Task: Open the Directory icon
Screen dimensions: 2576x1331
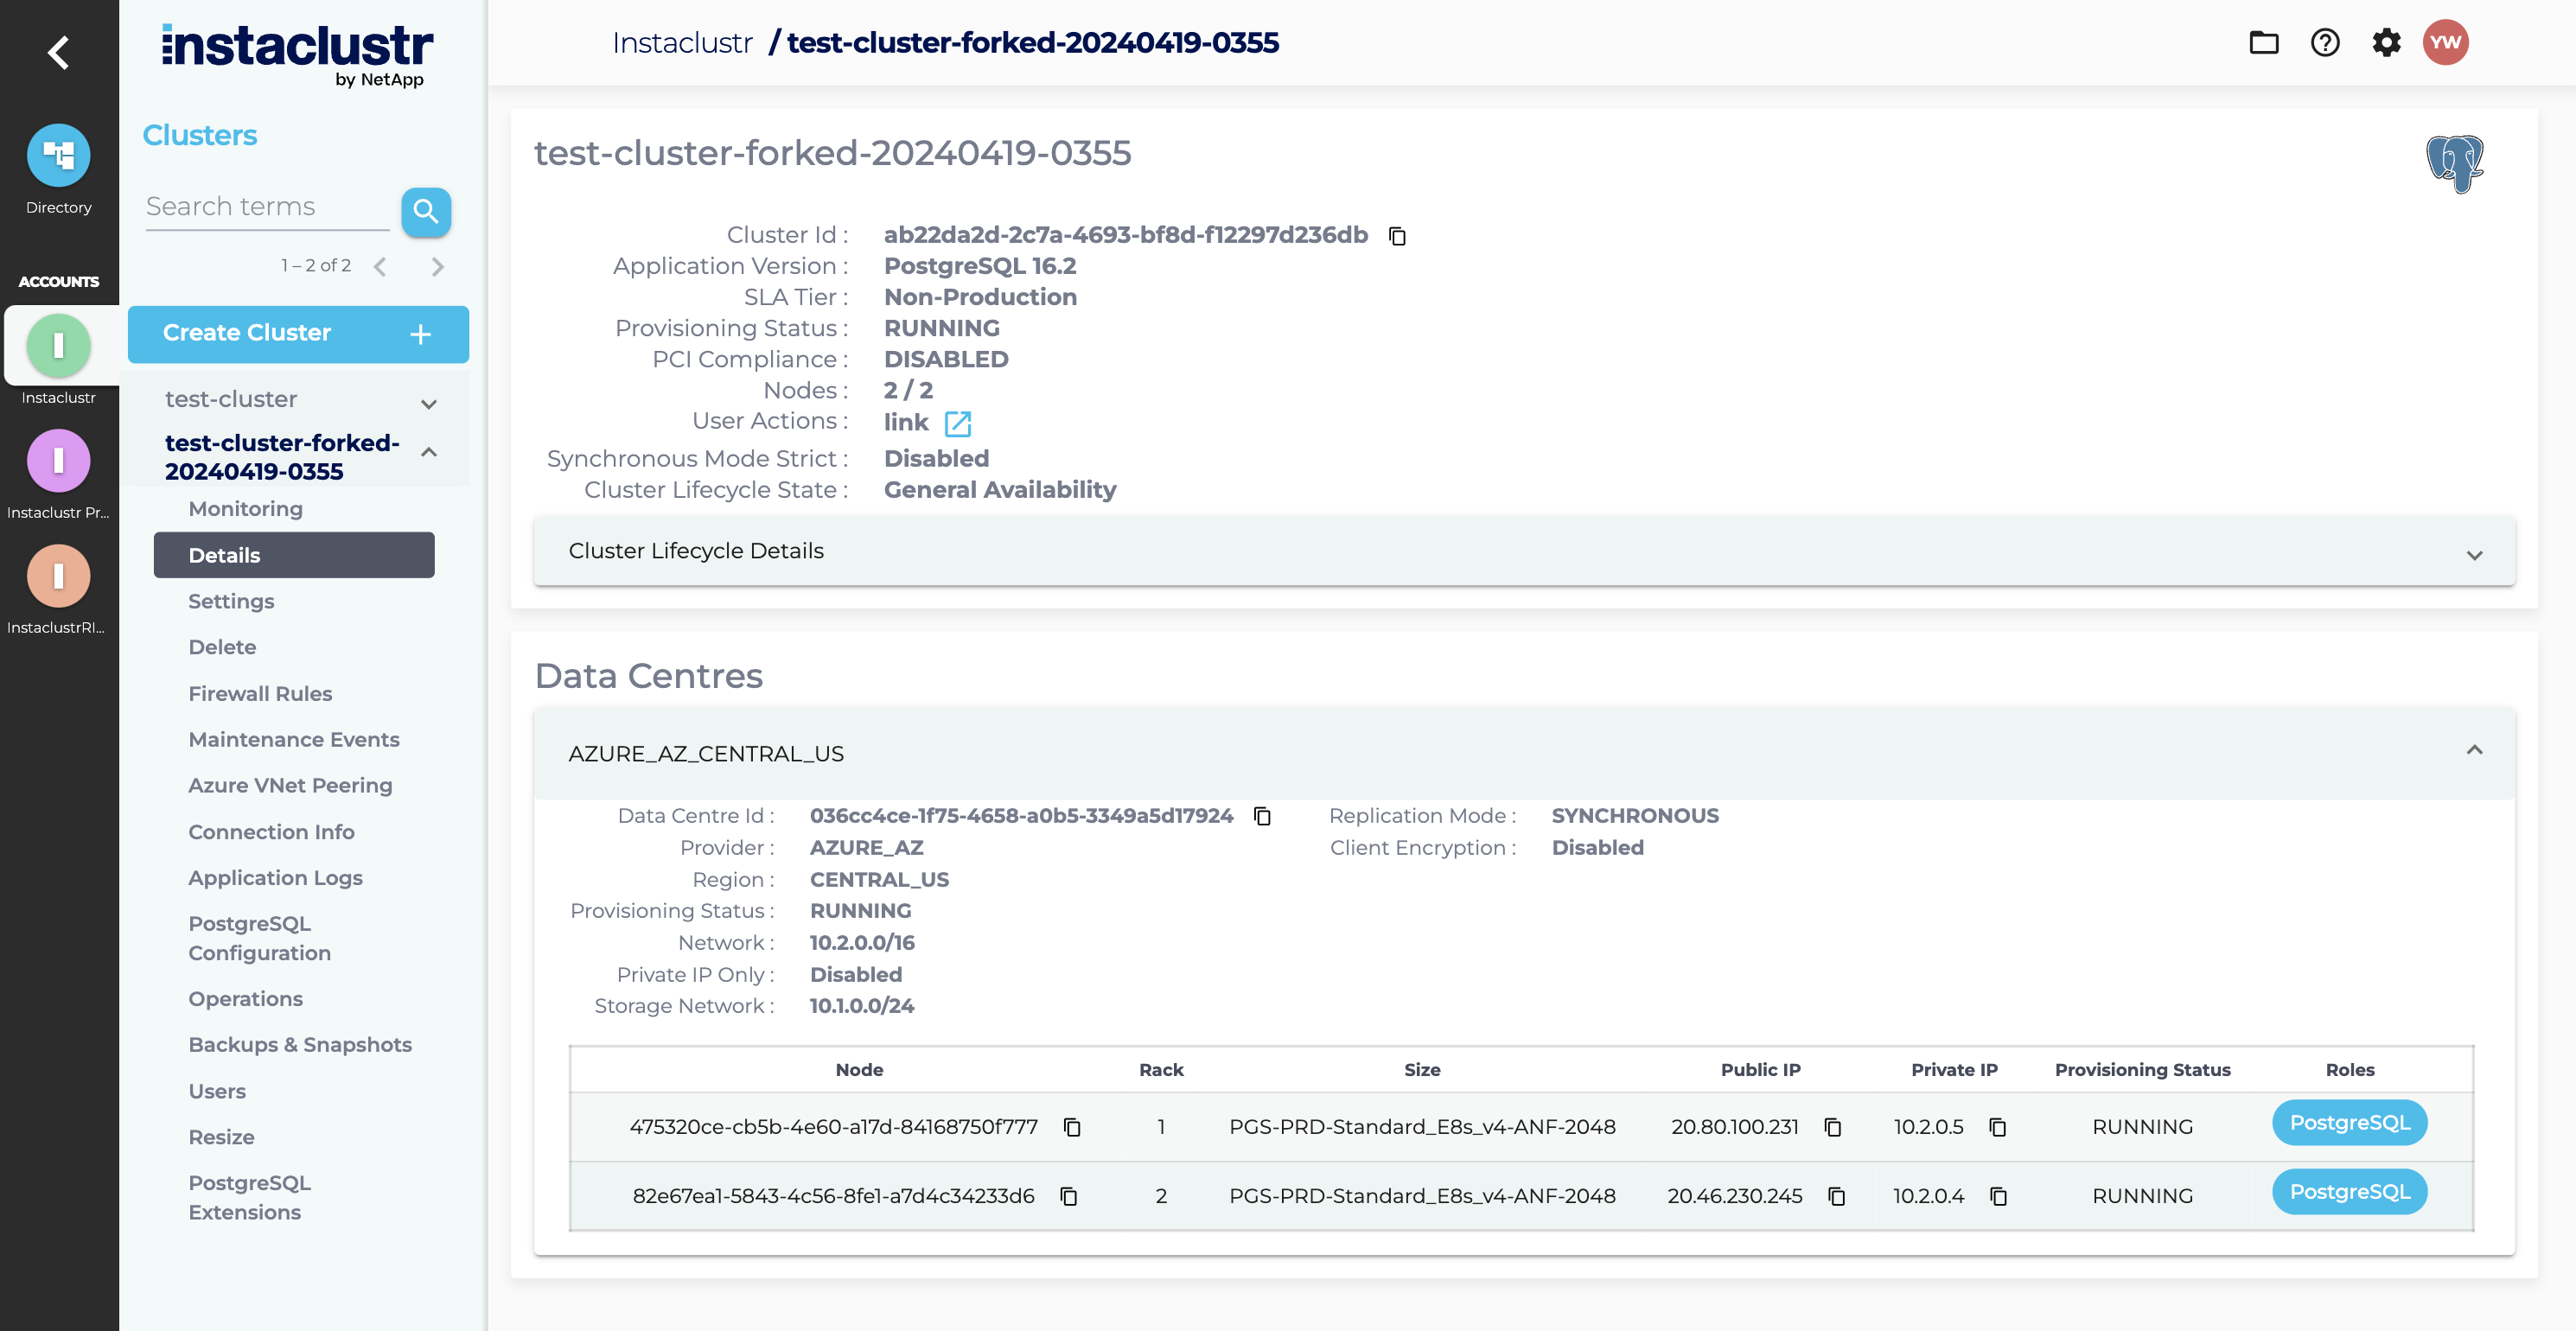Action: 58,156
